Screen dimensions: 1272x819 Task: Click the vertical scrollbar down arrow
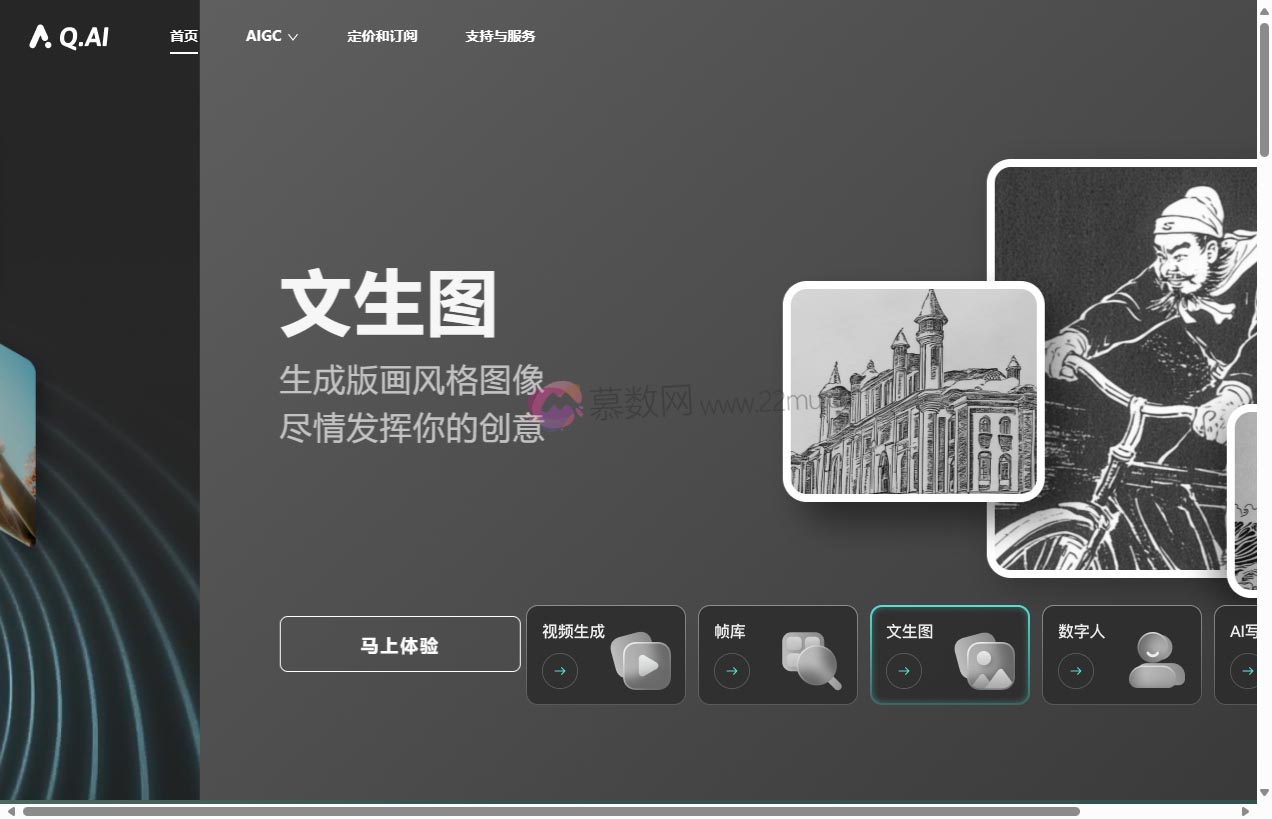coord(1264,792)
